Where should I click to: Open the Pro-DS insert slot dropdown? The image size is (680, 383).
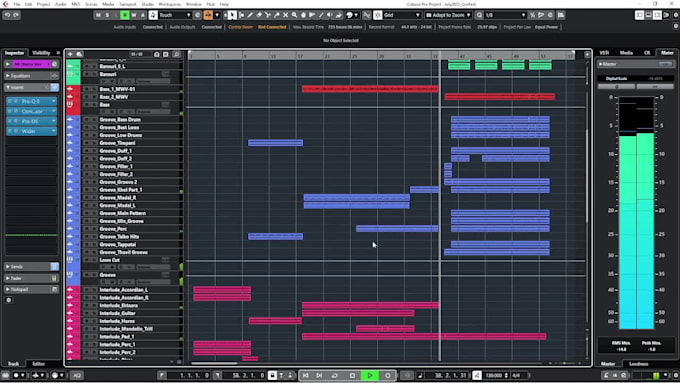click(53, 121)
